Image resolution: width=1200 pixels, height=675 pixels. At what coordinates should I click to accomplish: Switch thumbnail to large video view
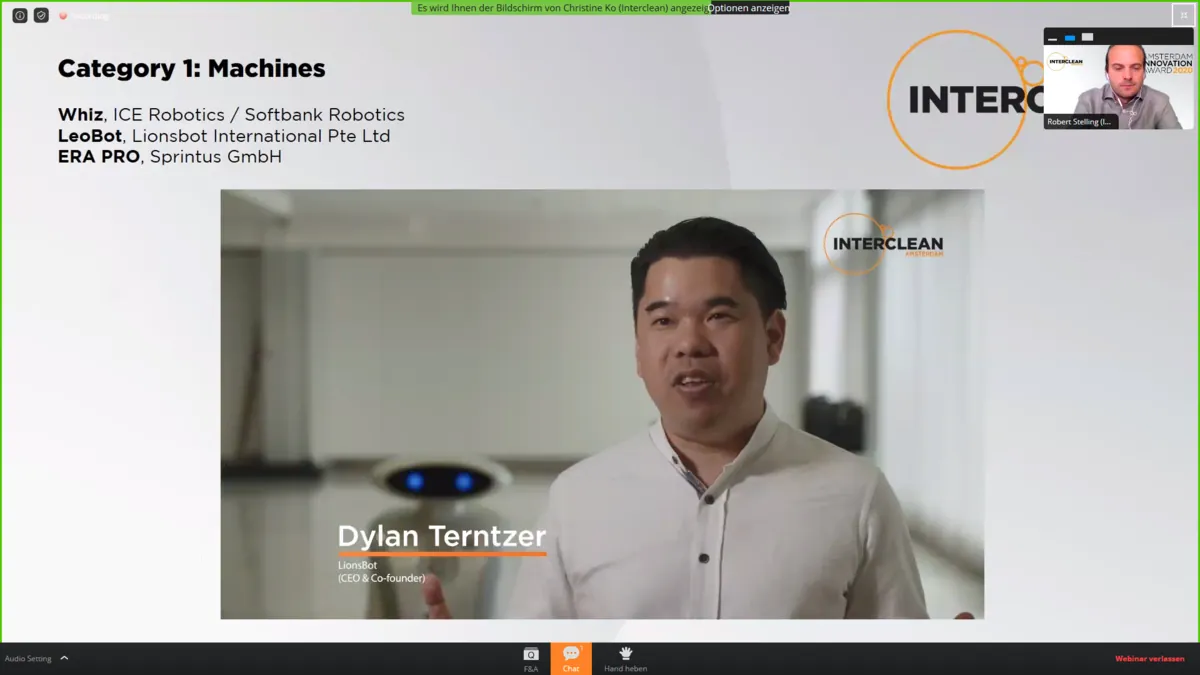coord(1087,38)
